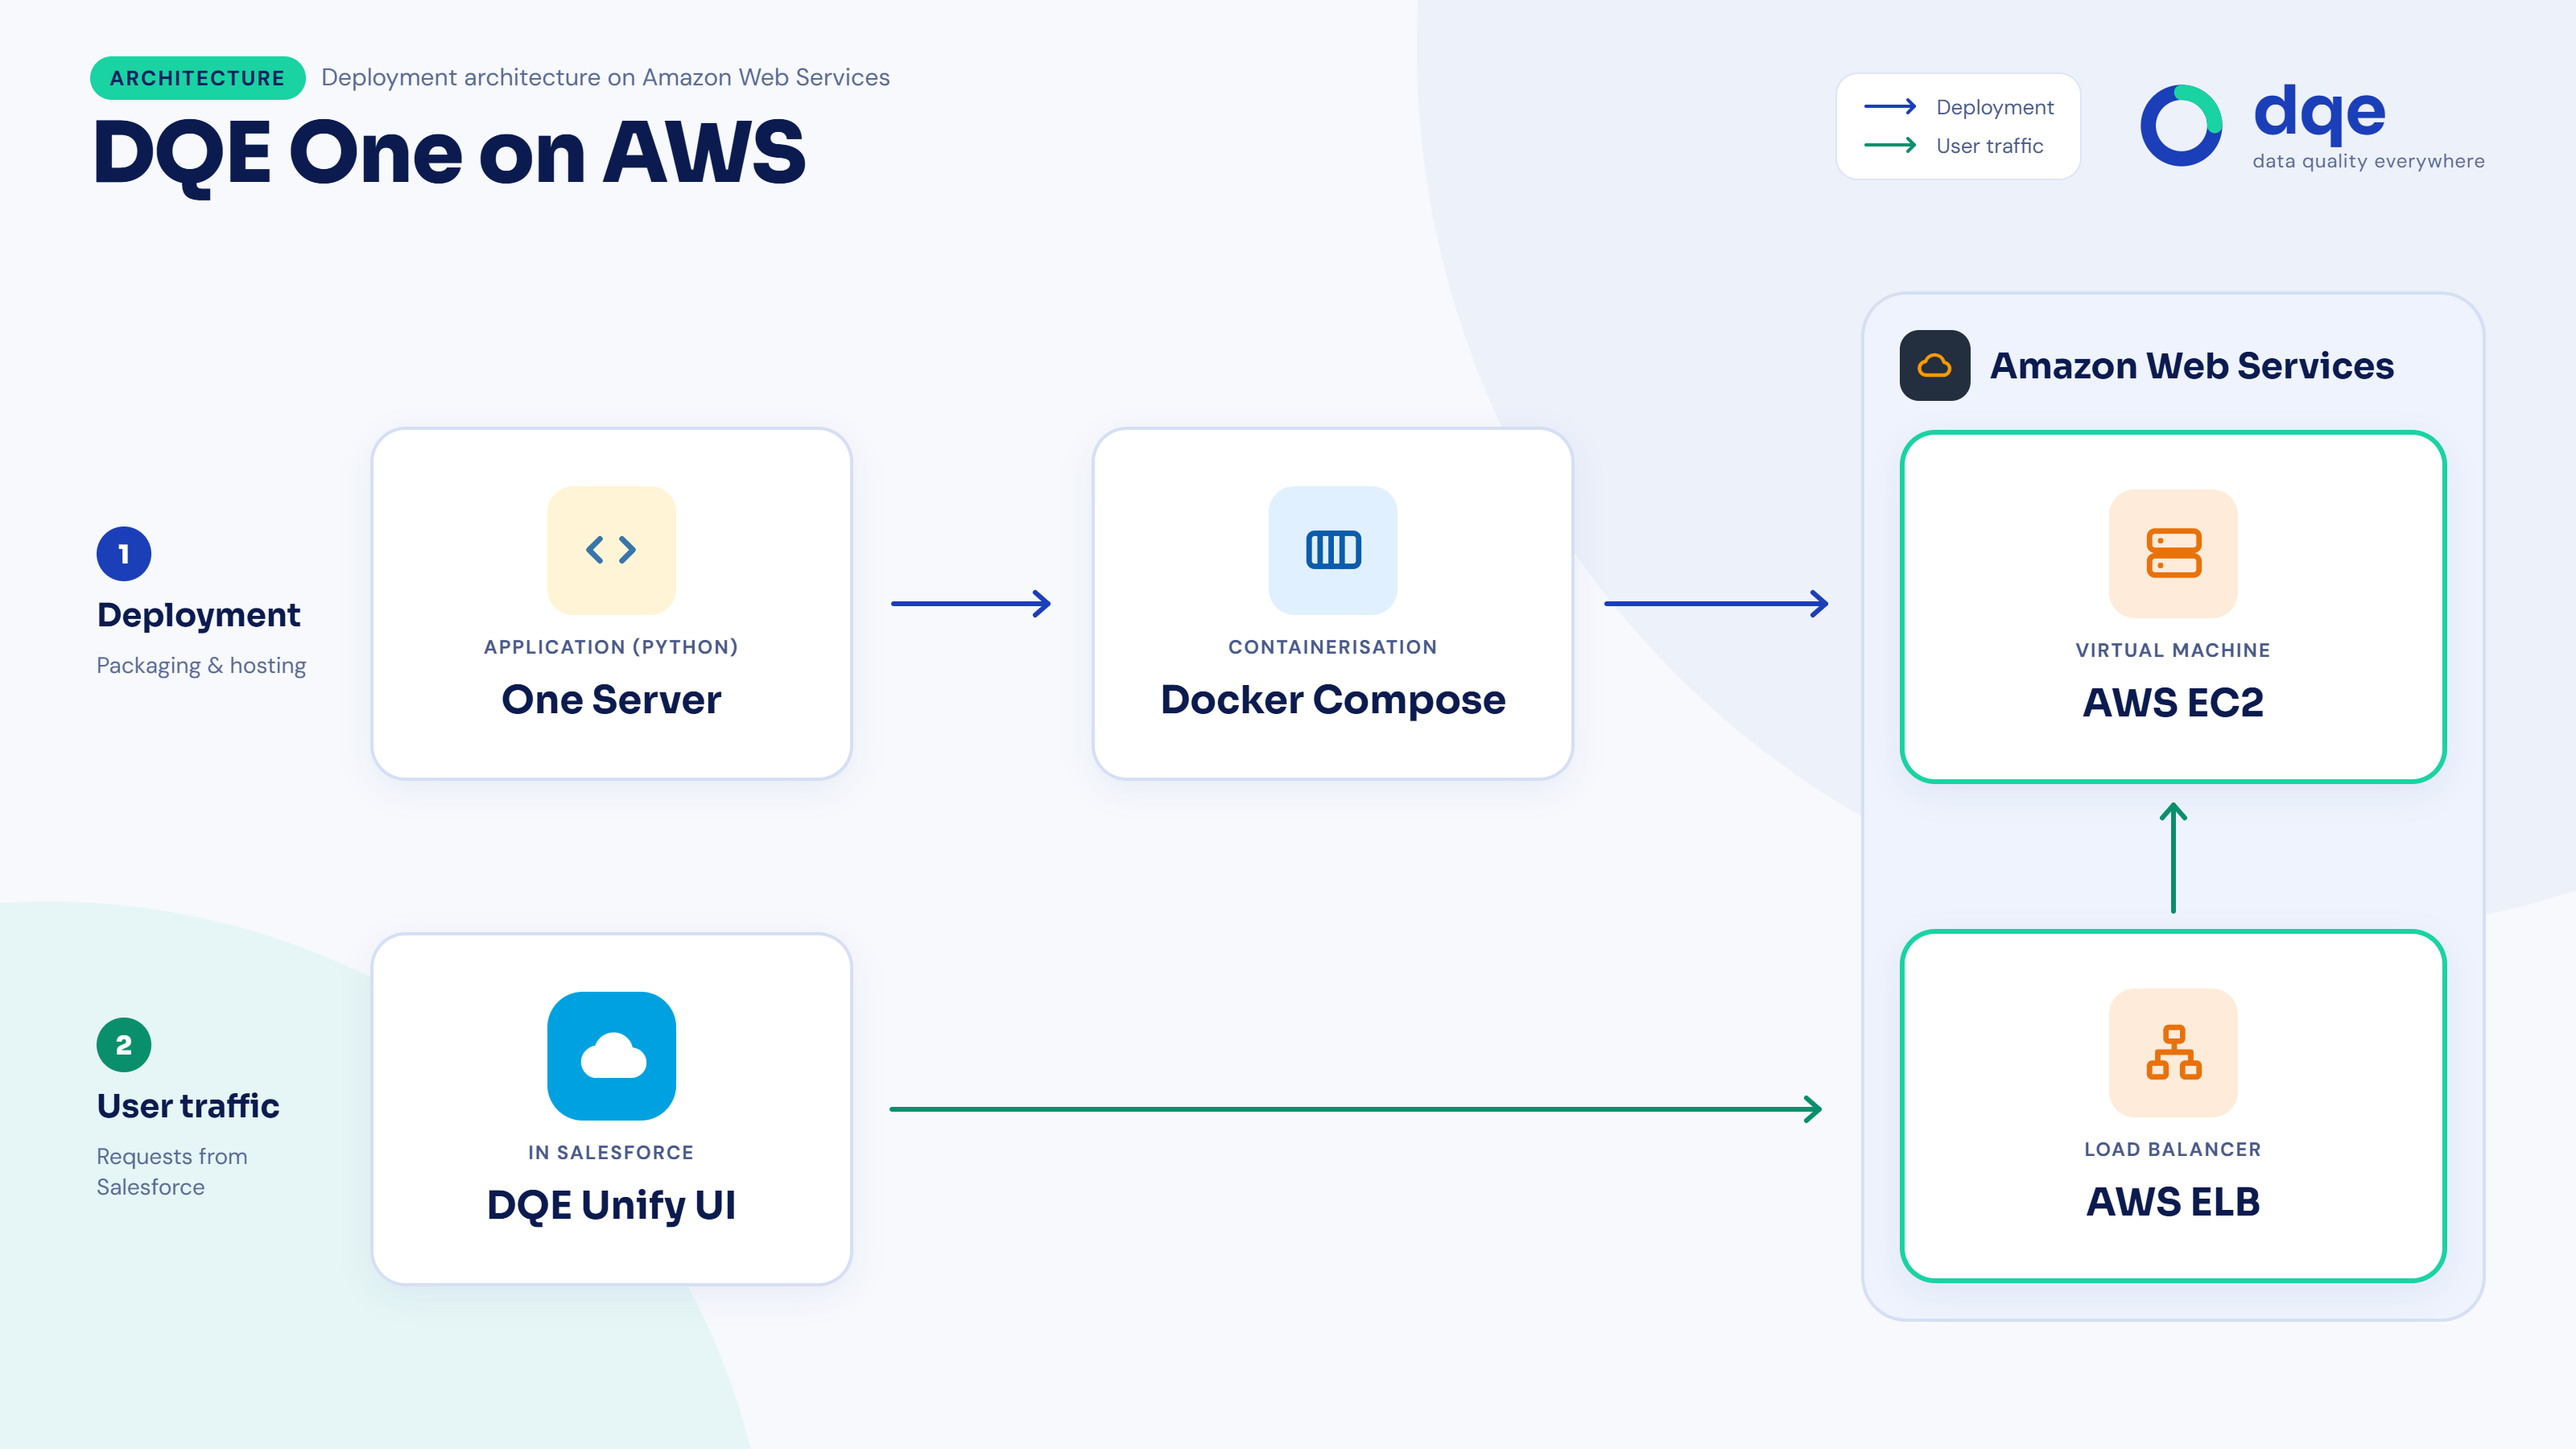Select the subtitle "Deployment architecture on Amazon Web Services"
Screen dimensions: 2576x1449
606,77
